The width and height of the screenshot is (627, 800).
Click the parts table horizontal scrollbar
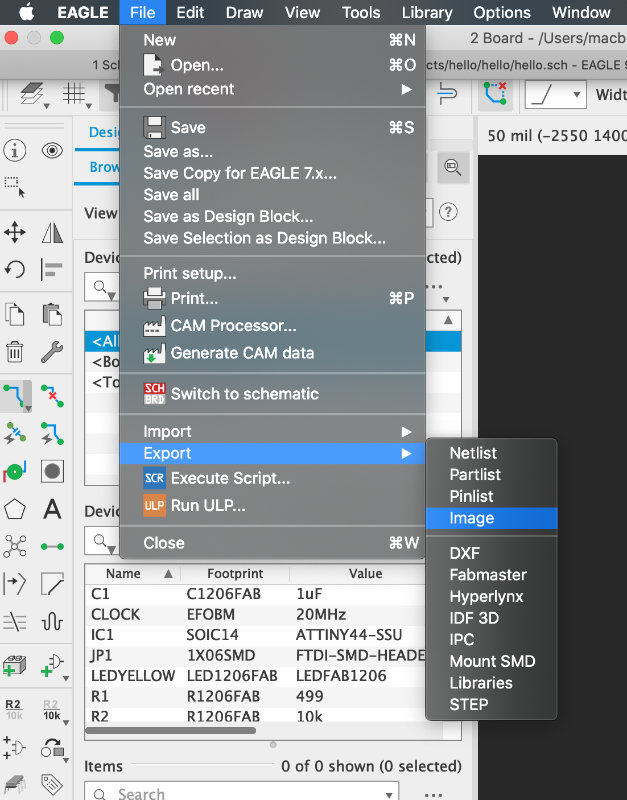click(170, 731)
